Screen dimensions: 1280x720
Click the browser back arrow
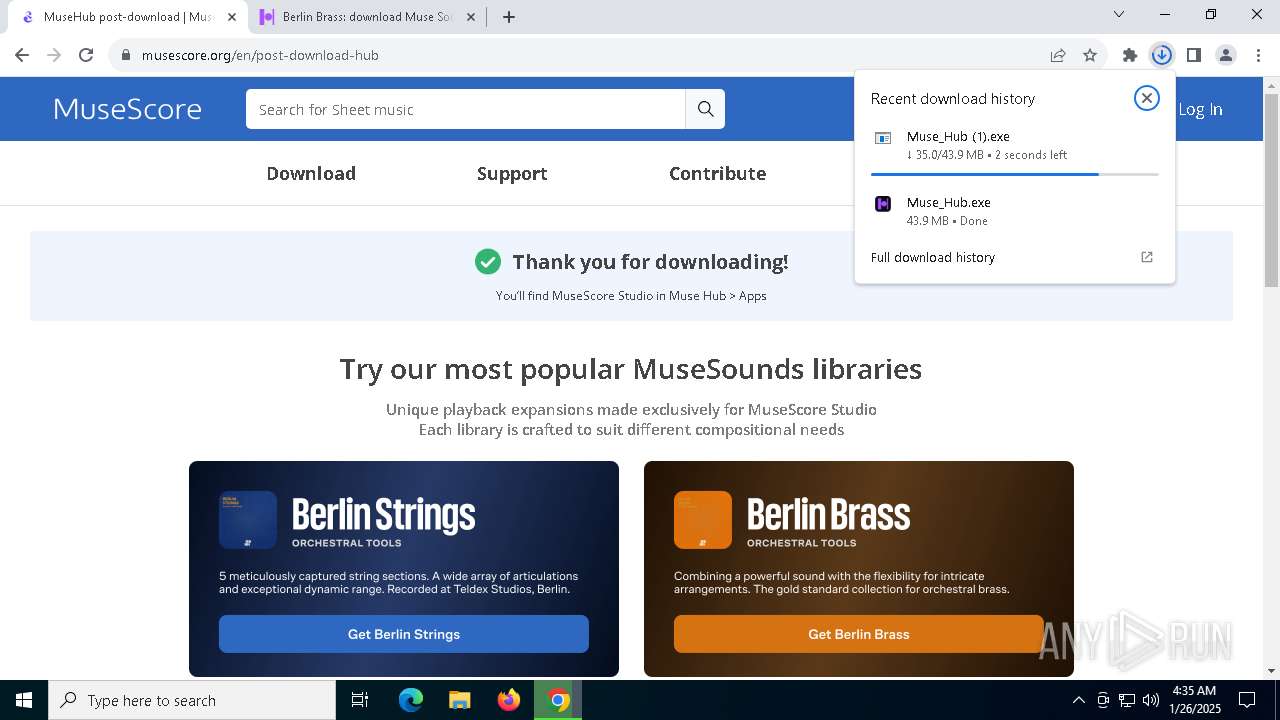click(x=22, y=55)
